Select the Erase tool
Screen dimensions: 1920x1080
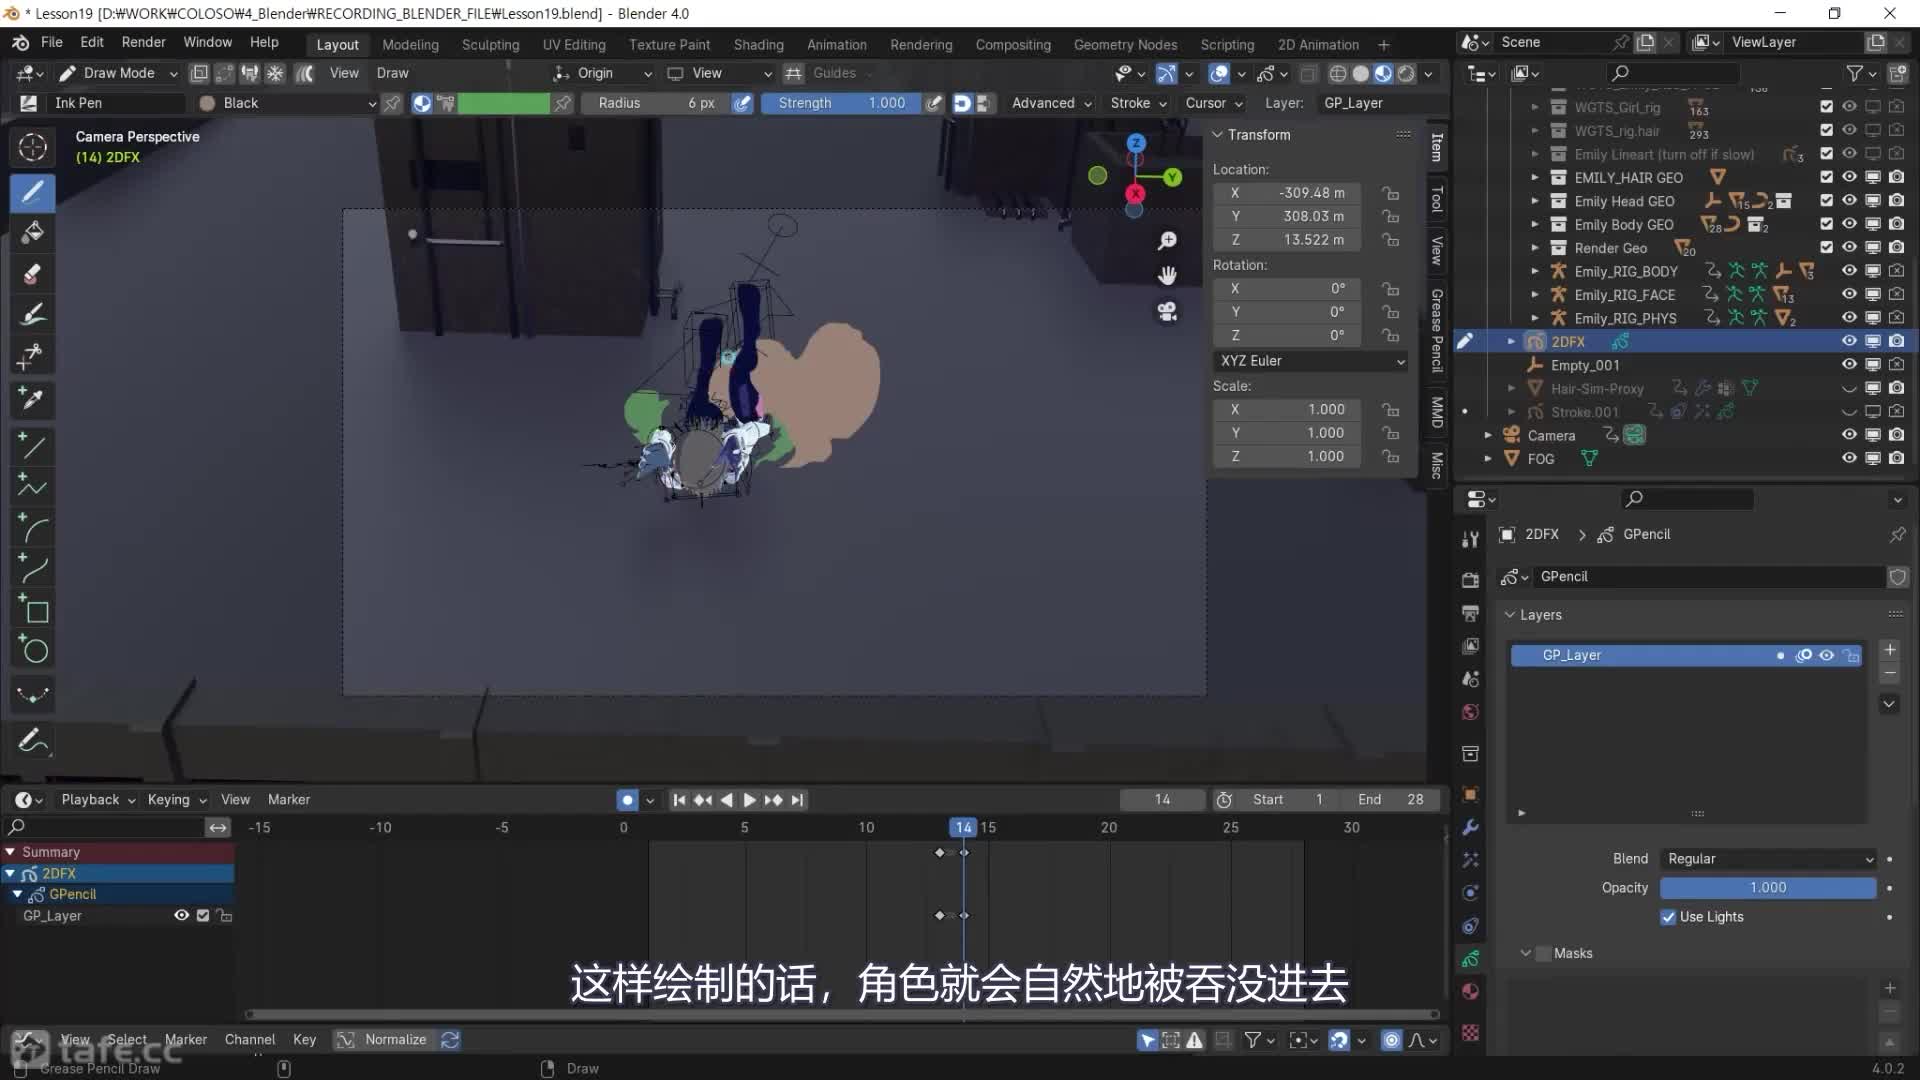click(x=32, y=273)
